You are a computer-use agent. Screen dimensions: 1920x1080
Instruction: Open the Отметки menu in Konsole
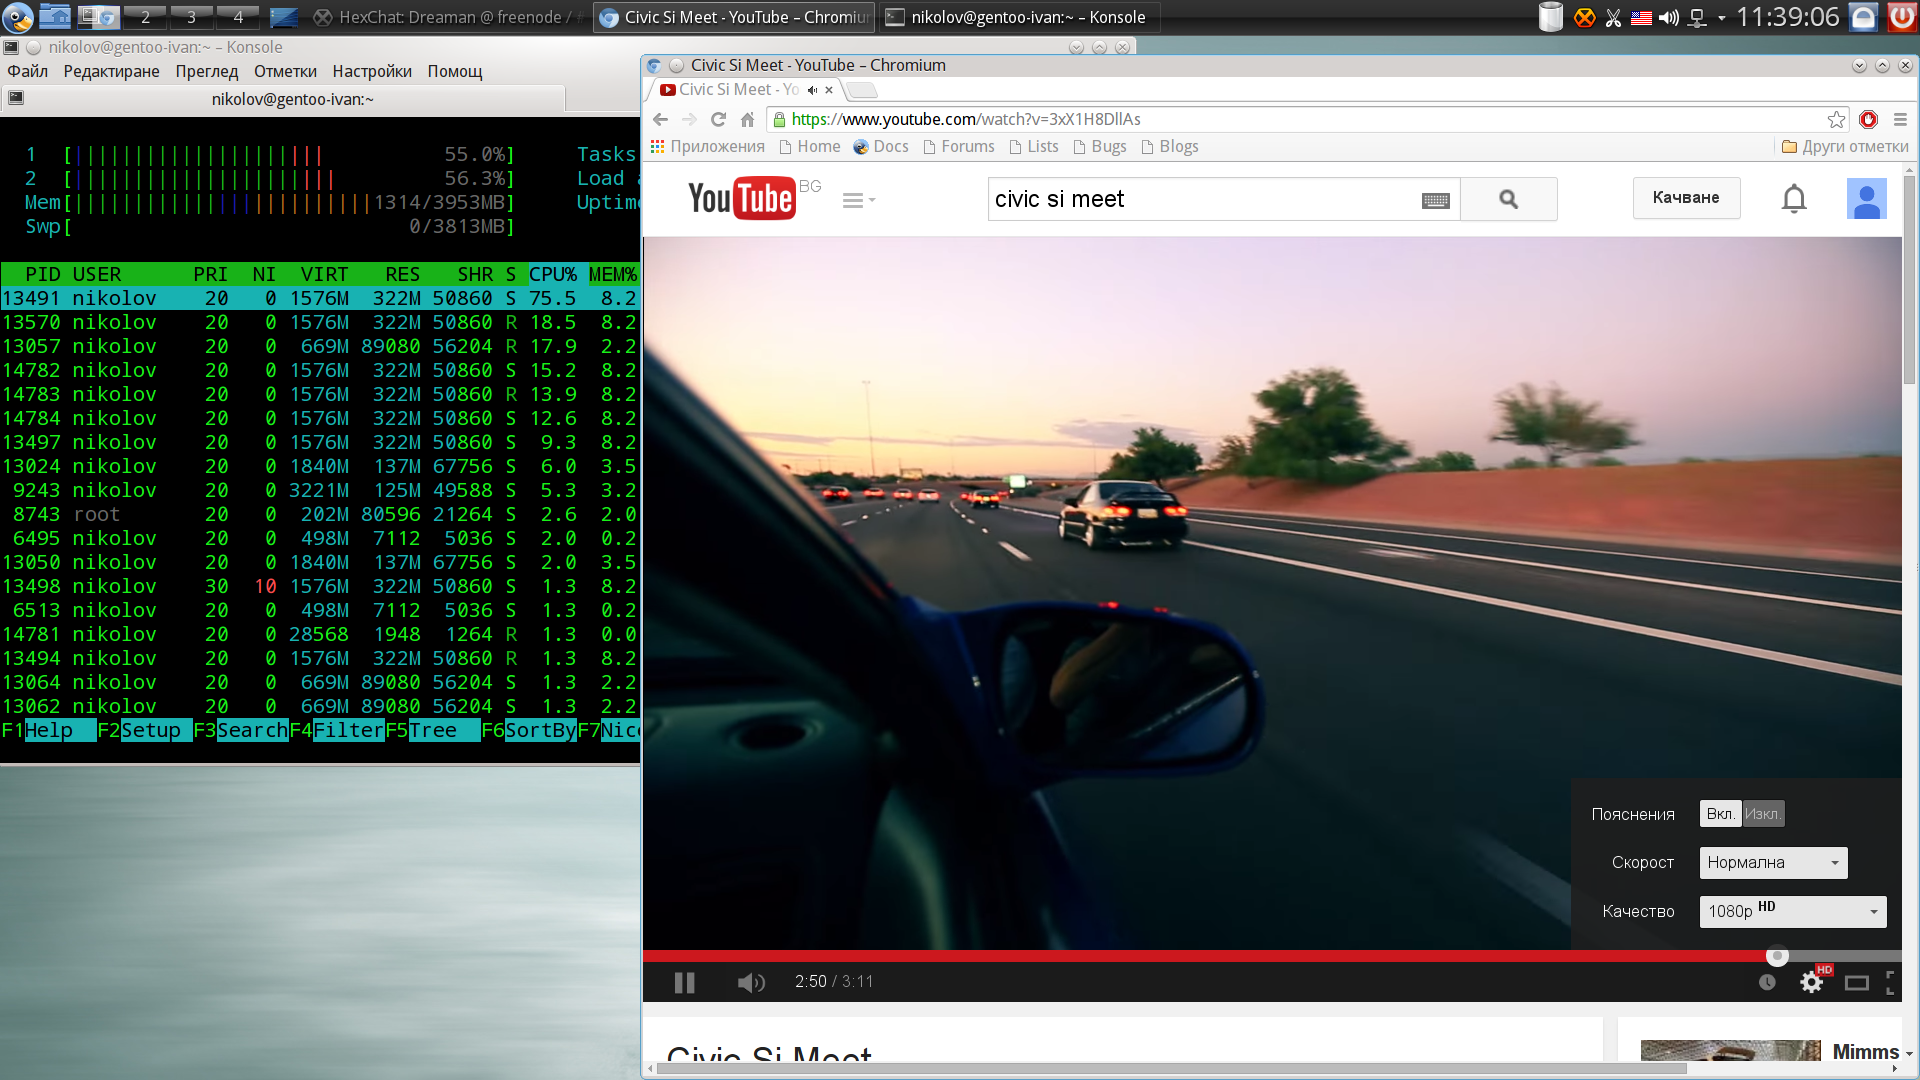coord(285,71)
